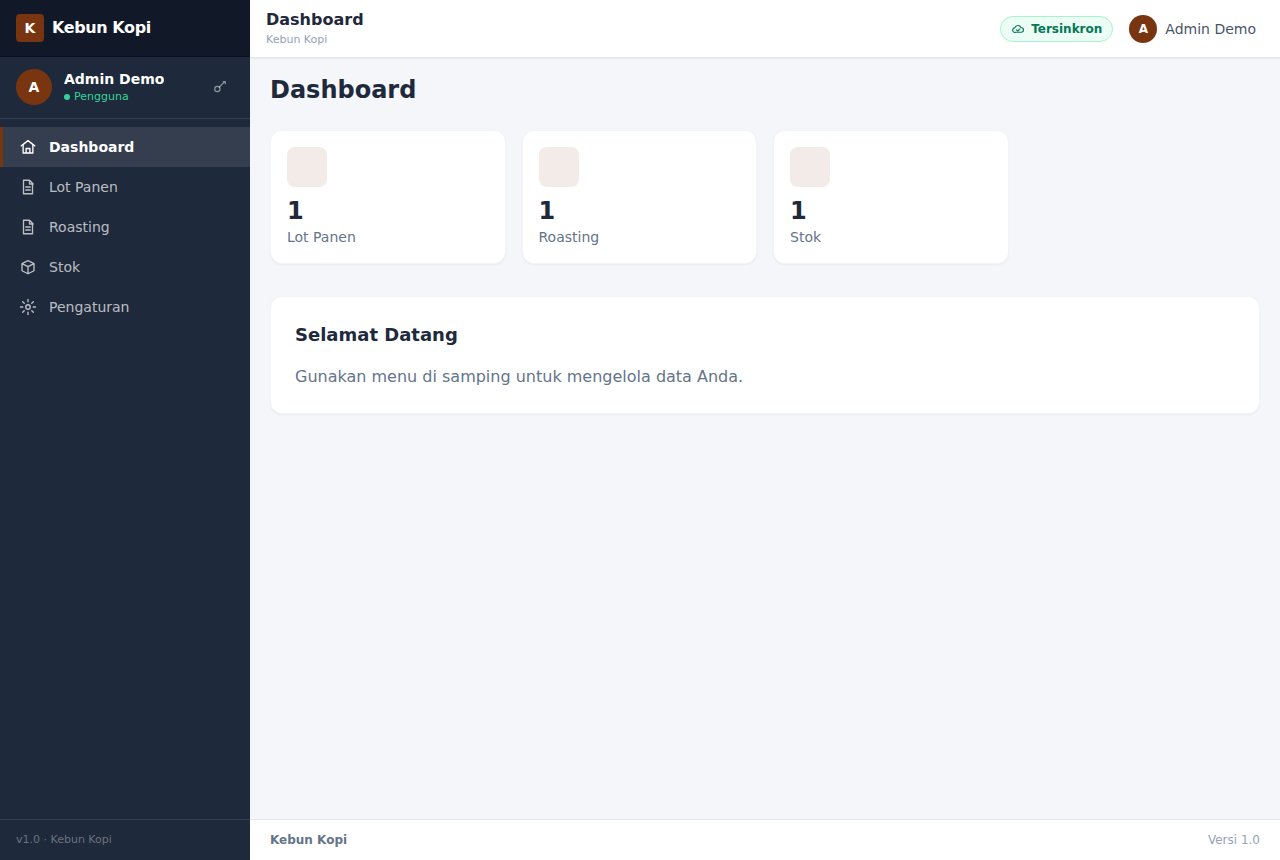1280x860 pixels.
Task: Click the Pengaturan gear icon
Action: [28, 307]
